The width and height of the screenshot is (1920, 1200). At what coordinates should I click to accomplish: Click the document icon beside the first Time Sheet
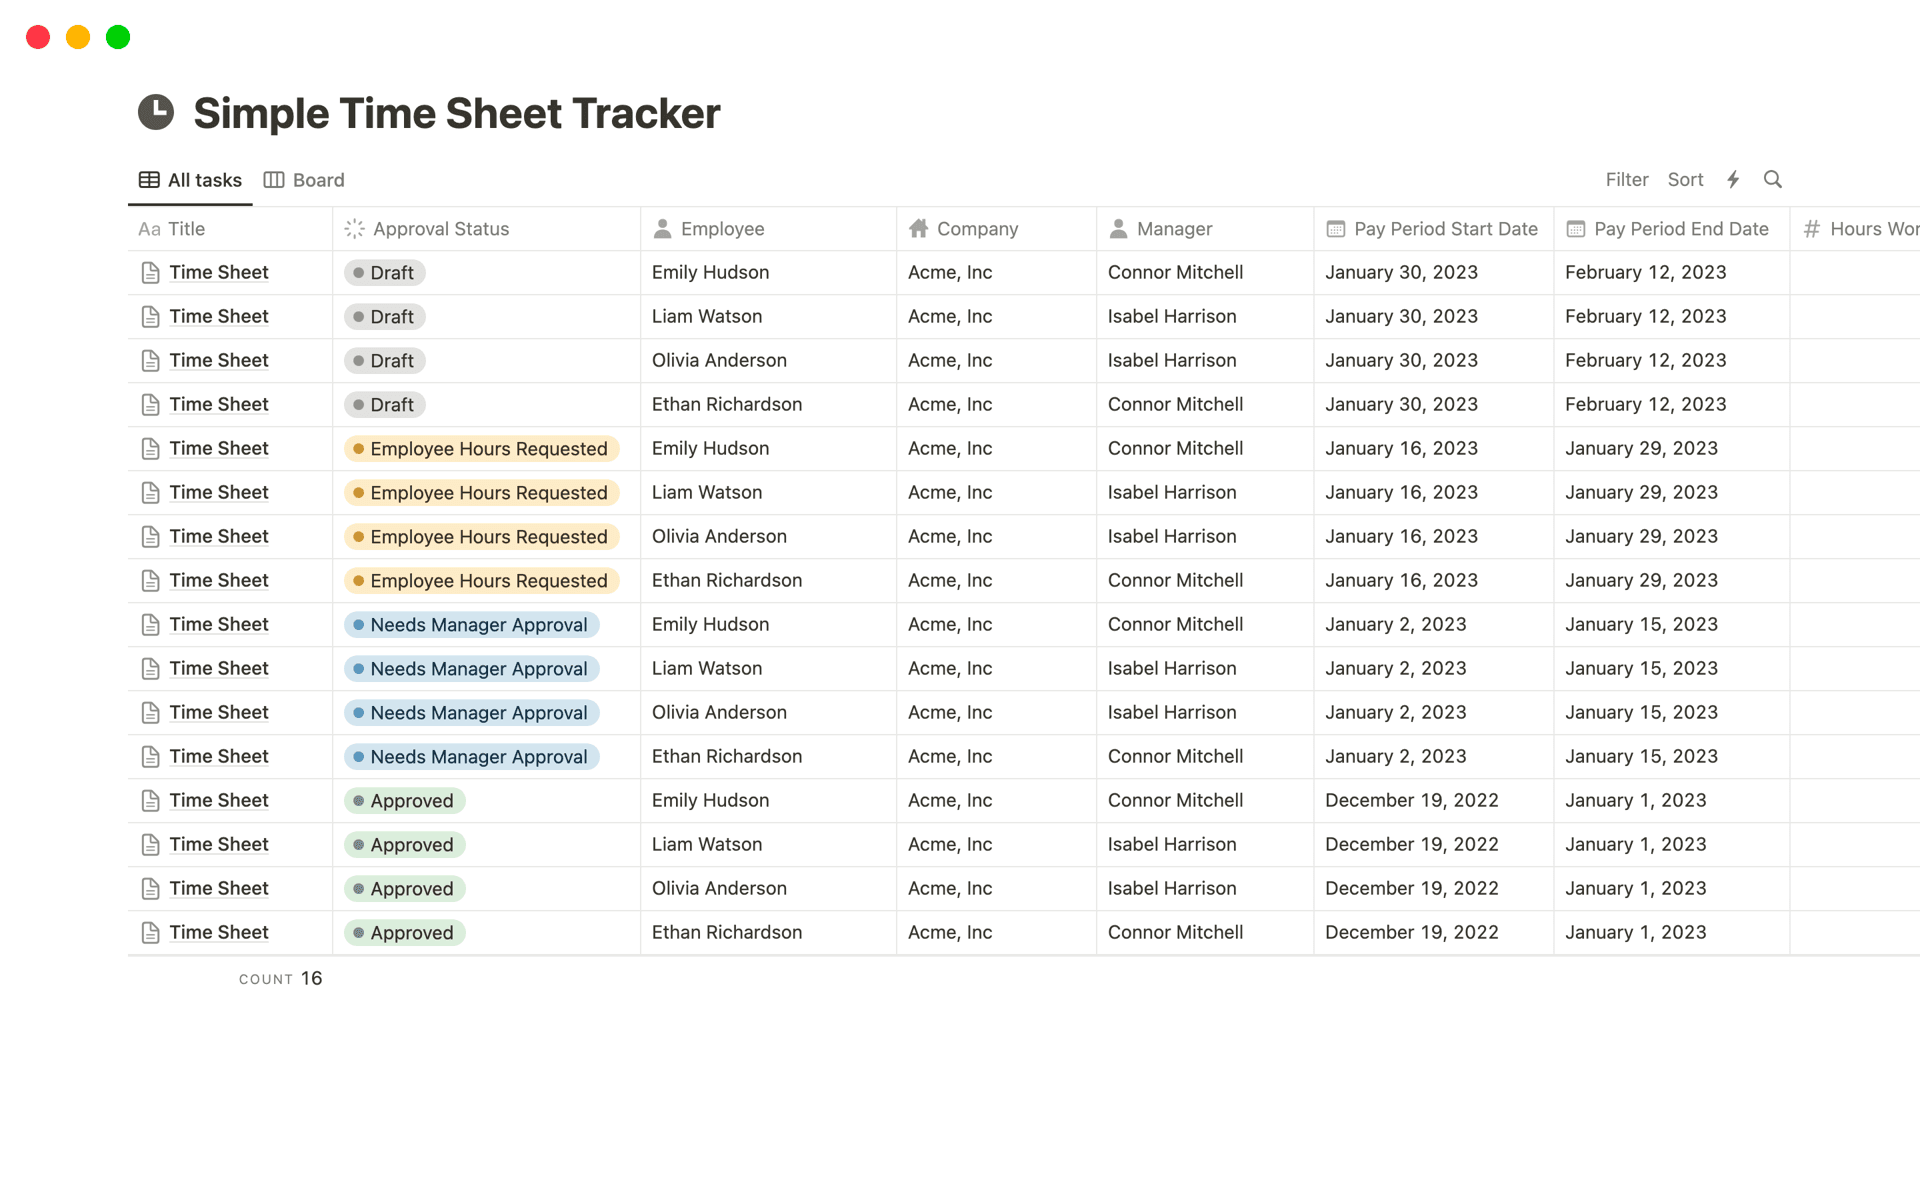click(x=150, y=271)
